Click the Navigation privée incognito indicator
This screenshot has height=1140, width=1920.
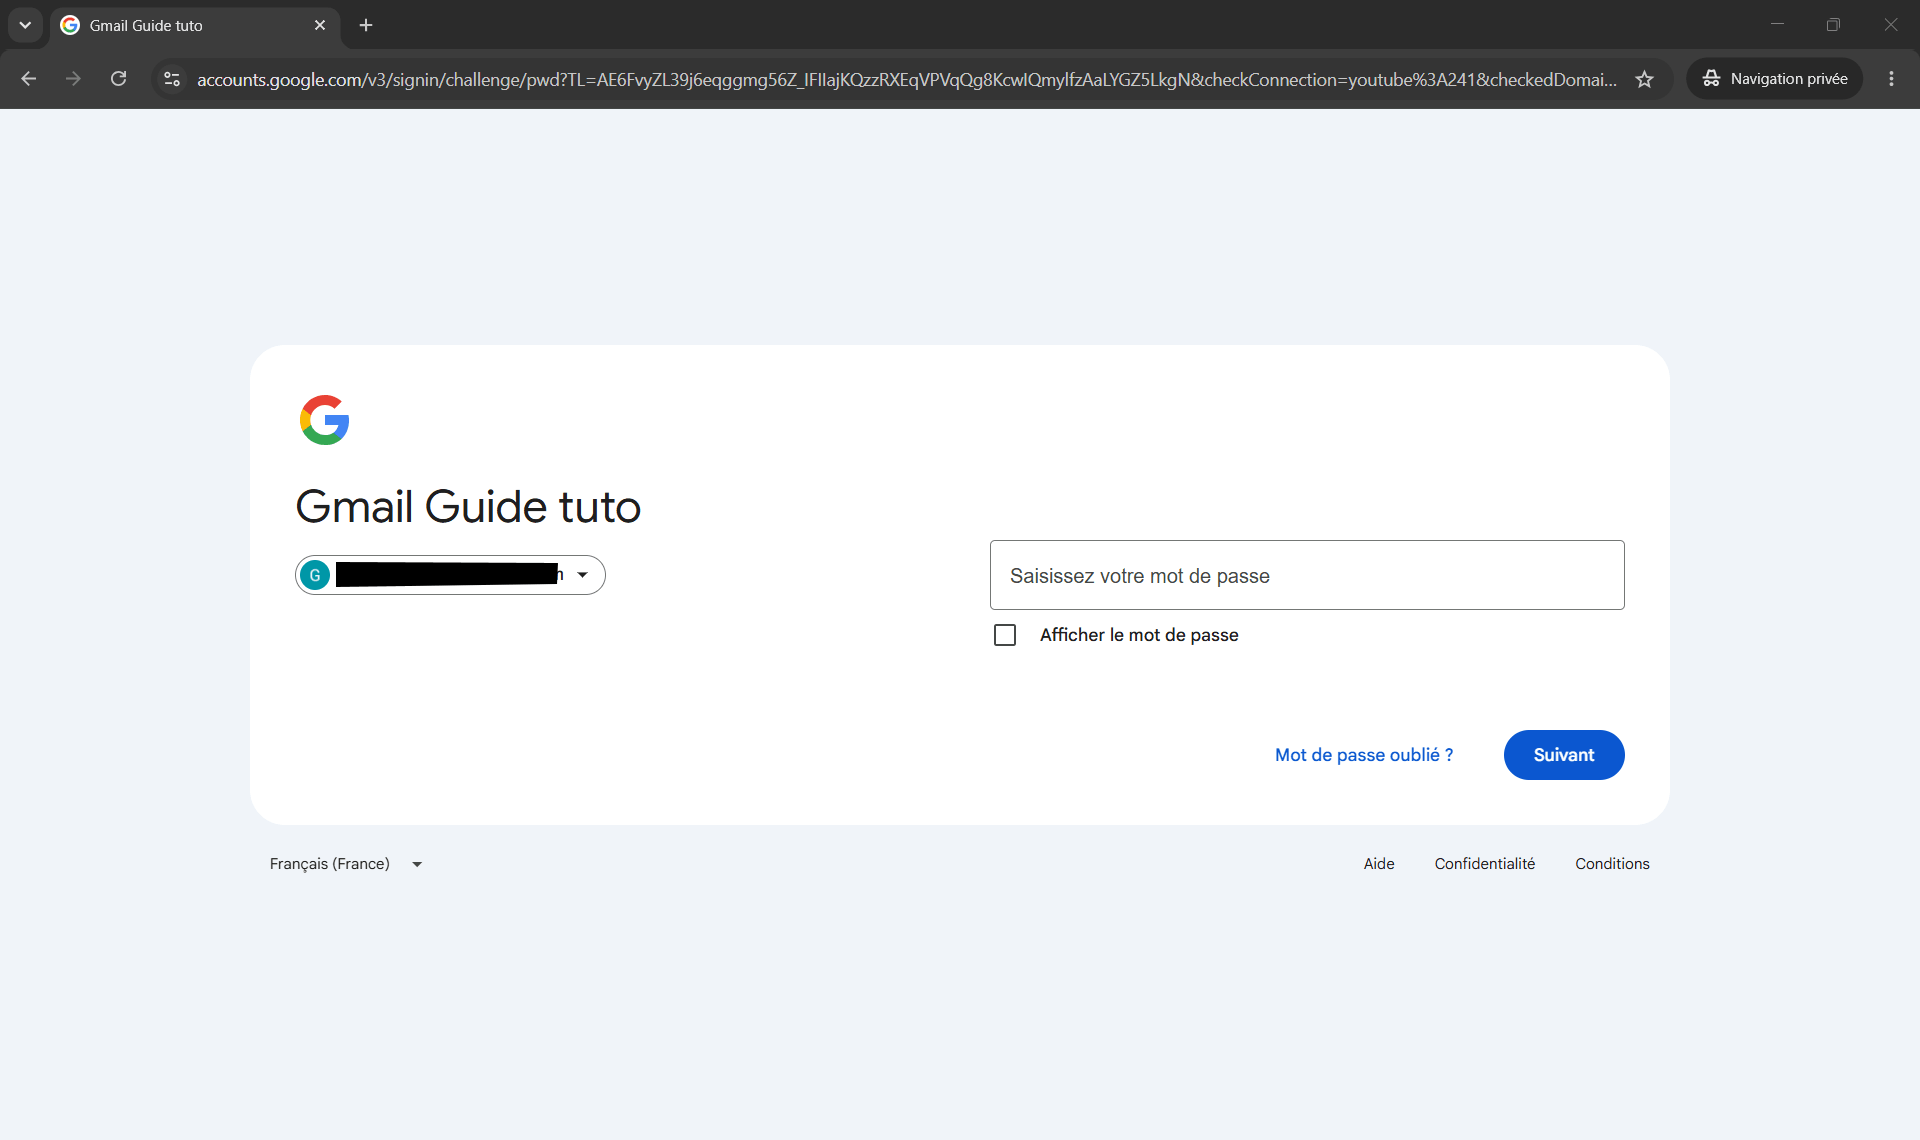(1774, 79)
